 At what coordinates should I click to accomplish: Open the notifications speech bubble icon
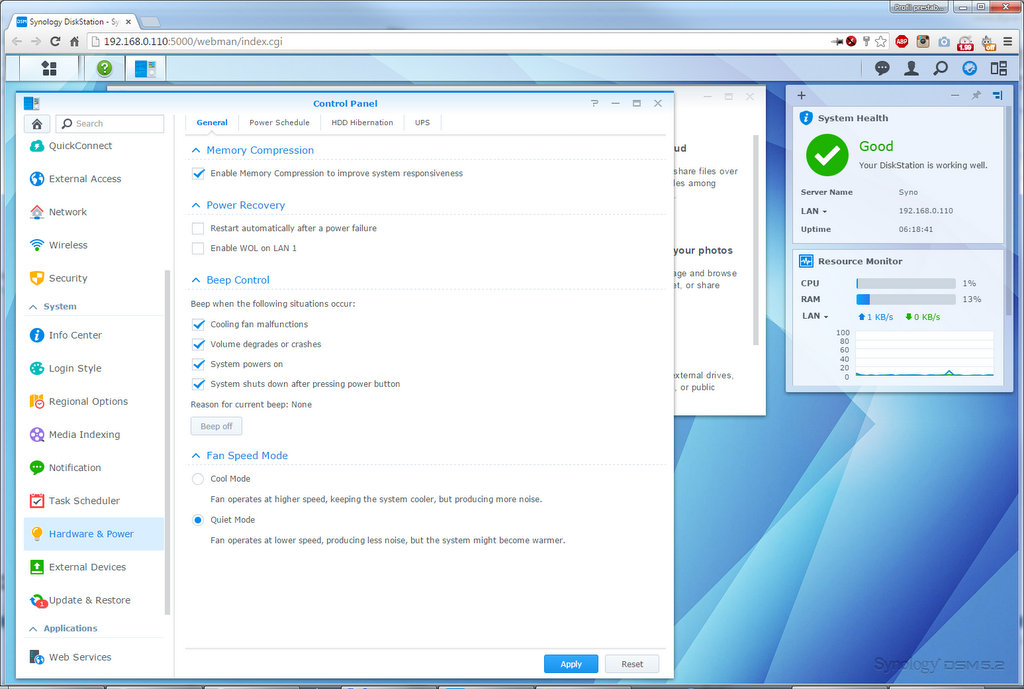(882, 68)
